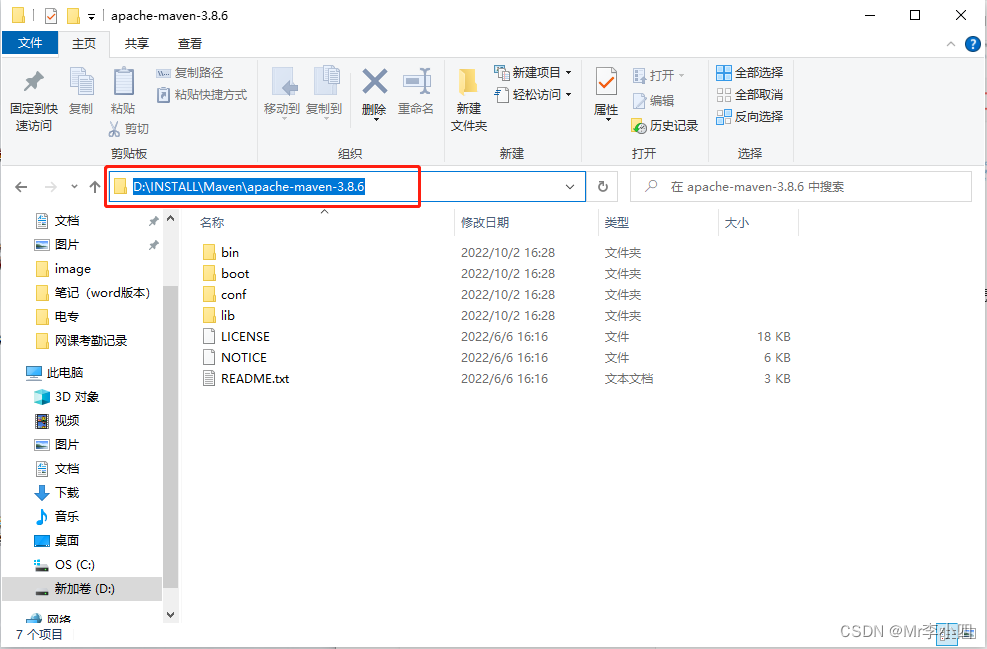Open 笔记 (word版本) folder in sidebar
This screenshot has height=649, width=987.
[93, 293]
